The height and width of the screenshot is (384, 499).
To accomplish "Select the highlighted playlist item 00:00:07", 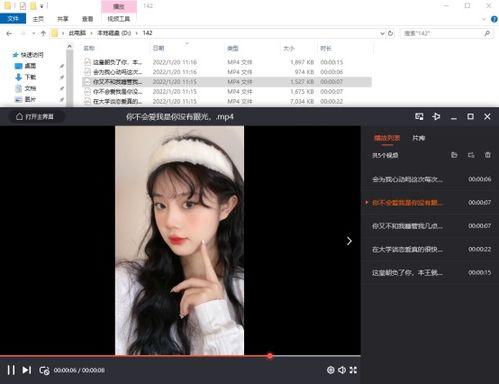I will 430,203.
